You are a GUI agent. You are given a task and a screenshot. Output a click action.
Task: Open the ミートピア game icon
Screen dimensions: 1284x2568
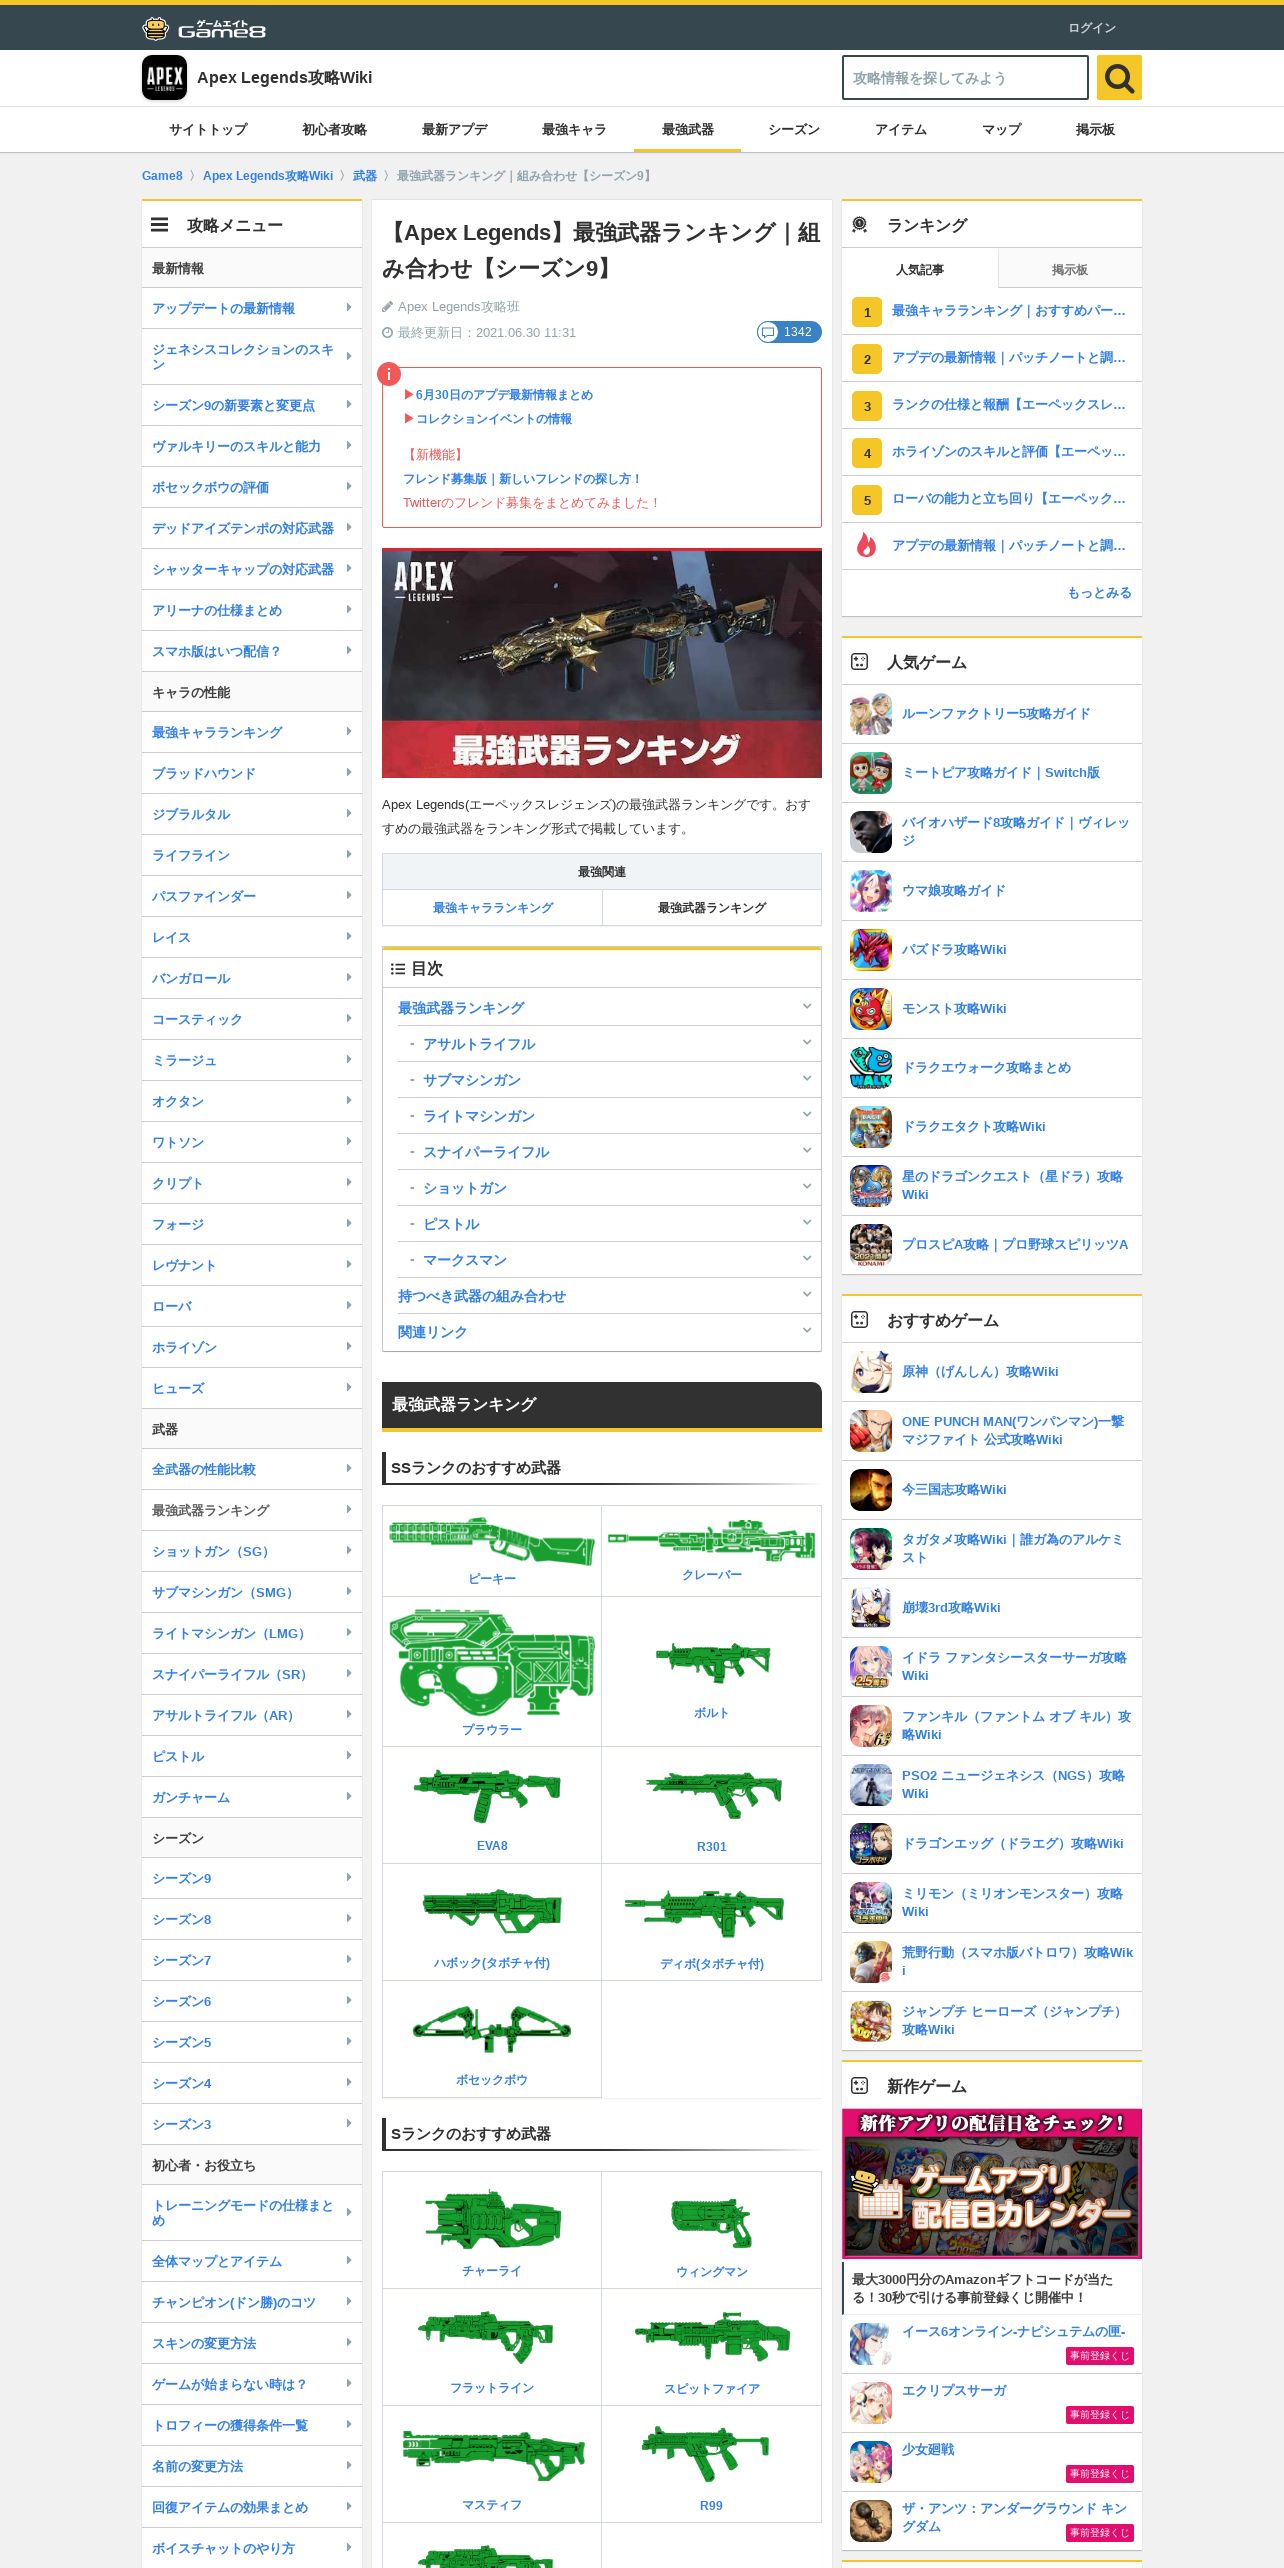click(x=871, y=773)
